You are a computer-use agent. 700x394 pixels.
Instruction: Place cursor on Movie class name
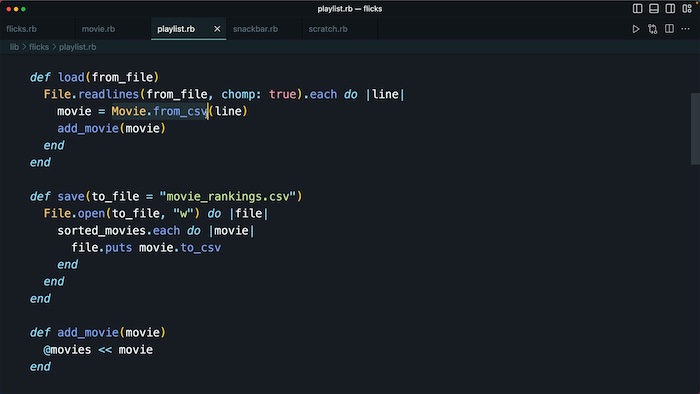(x=129, y=111)
